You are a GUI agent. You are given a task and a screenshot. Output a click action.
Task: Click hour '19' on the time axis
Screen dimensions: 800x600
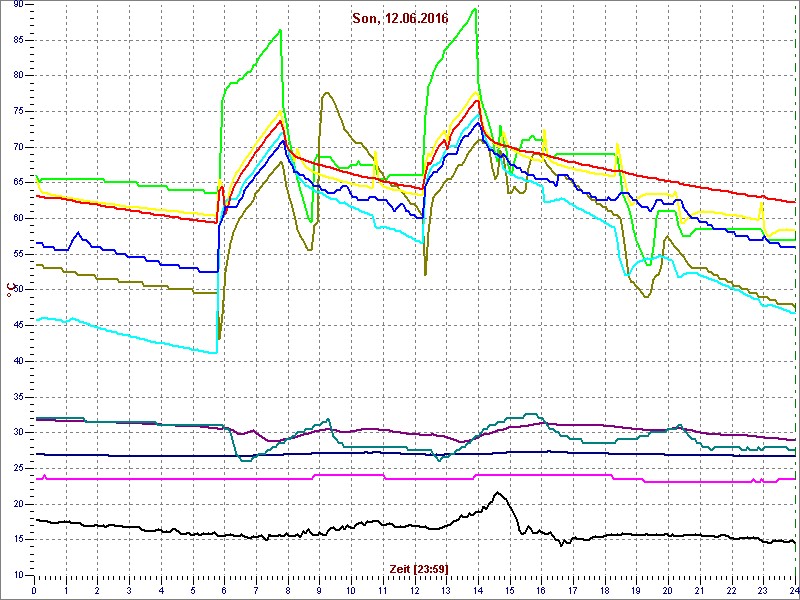[637, 589]
